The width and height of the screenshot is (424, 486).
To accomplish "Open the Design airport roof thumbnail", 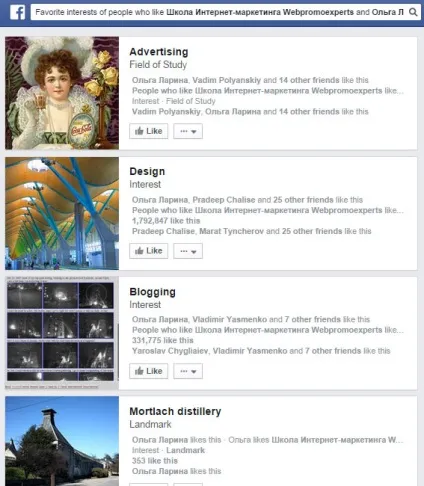I will (62, 213).
